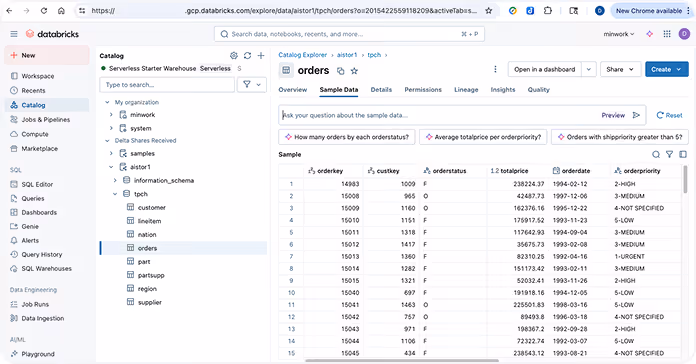Screen dimensions: 696x364
Task: Expand the samples share
Action: click(111, 154)
